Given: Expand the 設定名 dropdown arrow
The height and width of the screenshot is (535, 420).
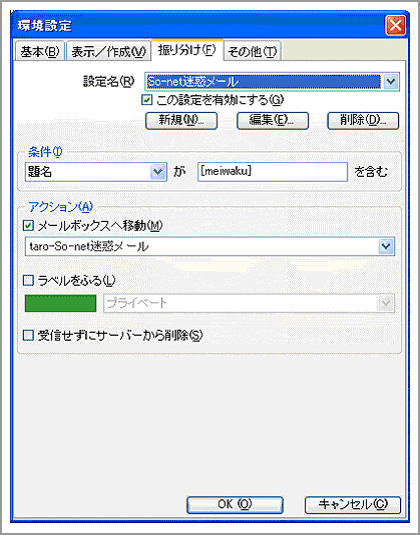Looking at the screenshot, I should coord(391,82).
